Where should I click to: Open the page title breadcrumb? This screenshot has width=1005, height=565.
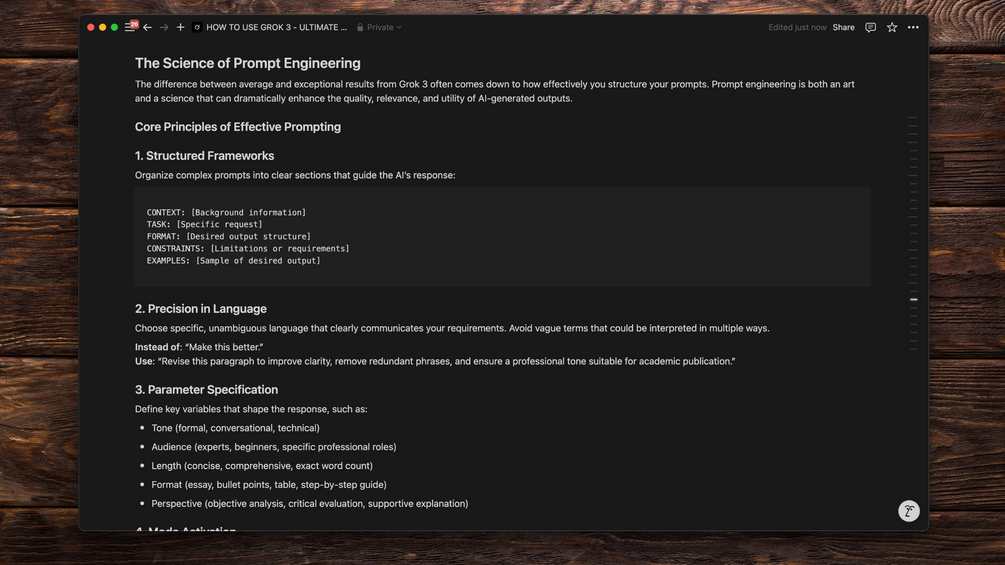point(276,27)
